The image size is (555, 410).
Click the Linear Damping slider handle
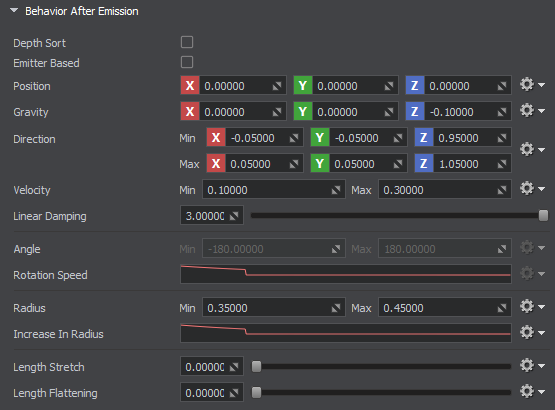pos(543,216)
